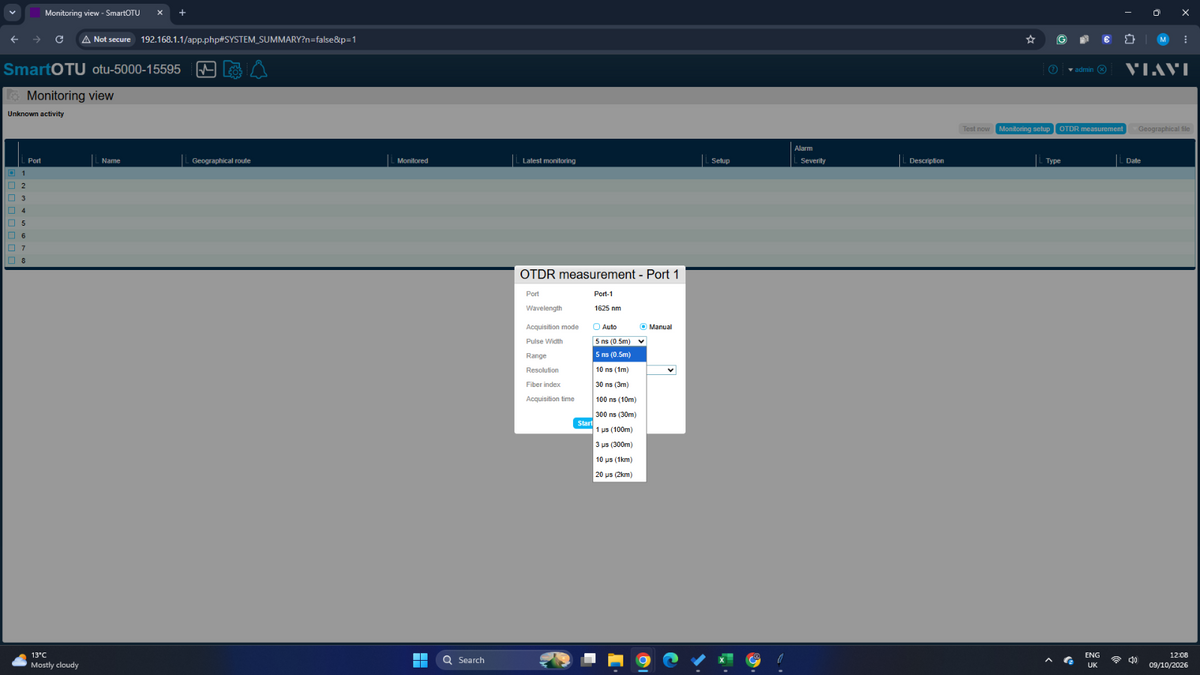
Task: Open the Chrome tab search chevron
Action: (x=13, y=13)
